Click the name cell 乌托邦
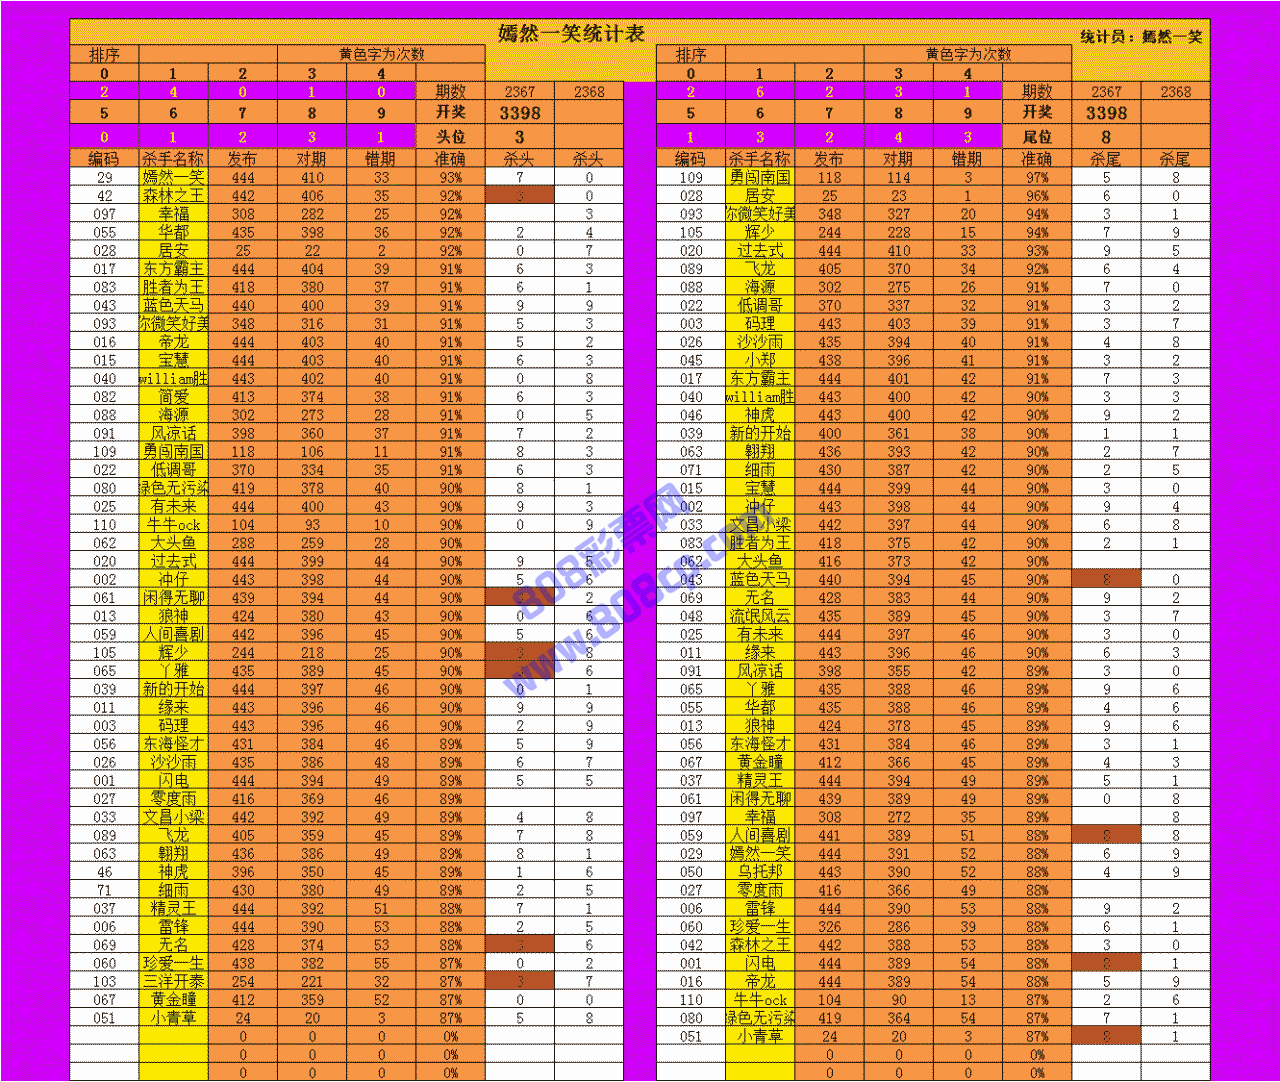 760,872
